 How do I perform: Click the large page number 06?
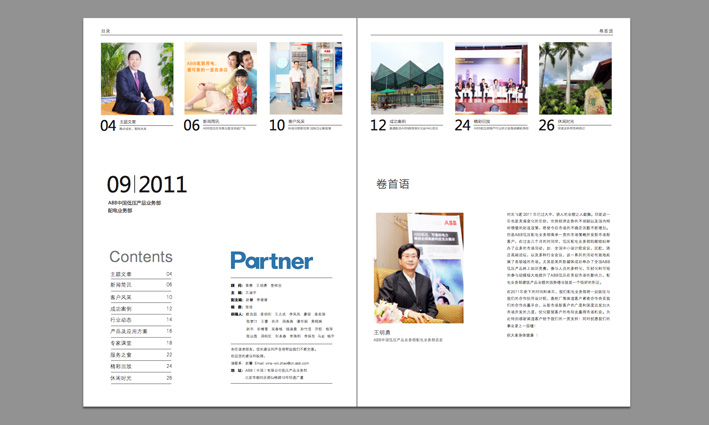(191, 125)
